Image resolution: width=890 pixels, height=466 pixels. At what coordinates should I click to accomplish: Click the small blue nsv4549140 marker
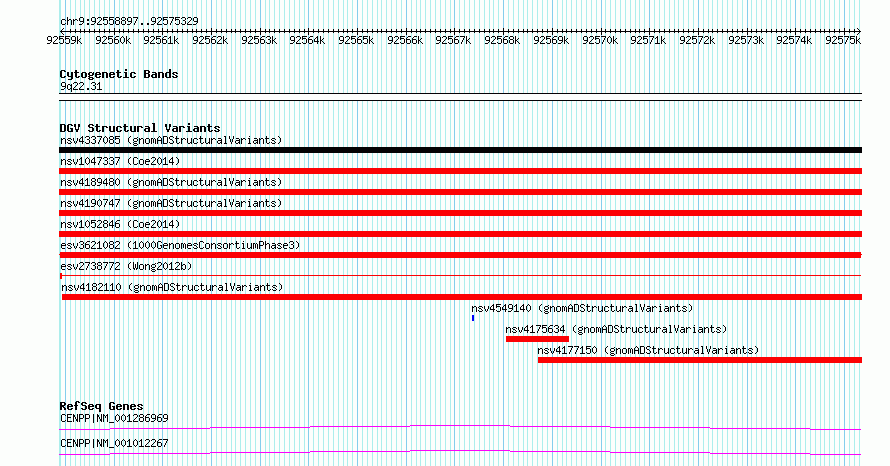point(473,318)
